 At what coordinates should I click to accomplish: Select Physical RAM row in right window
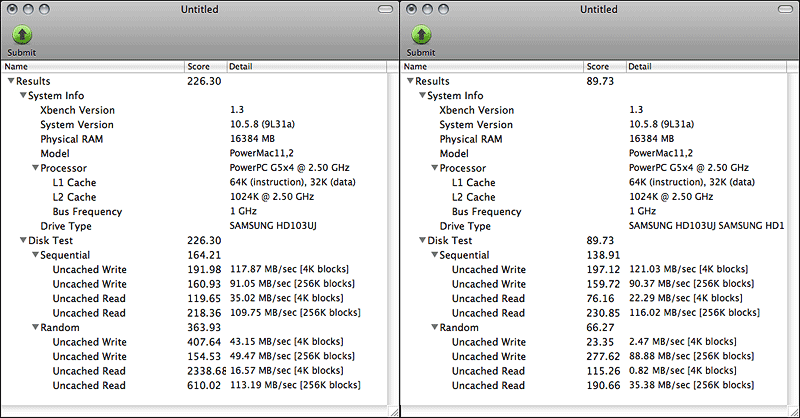click(472, 139)
